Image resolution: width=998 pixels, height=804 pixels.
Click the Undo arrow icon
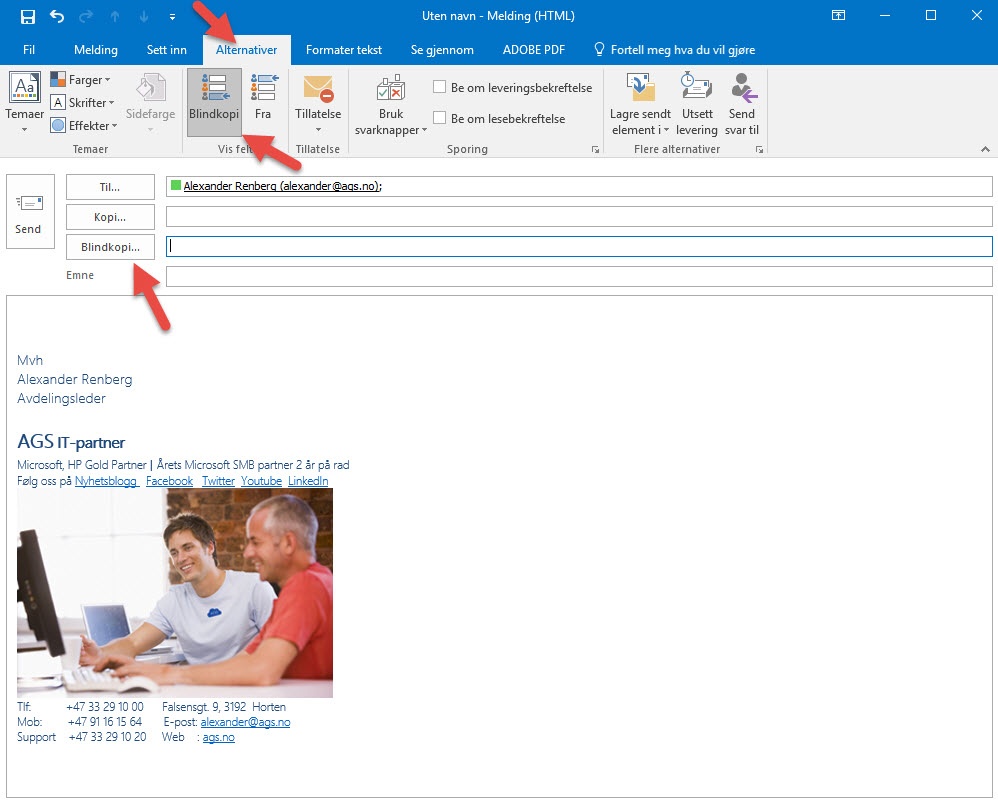tap(57, 16)
